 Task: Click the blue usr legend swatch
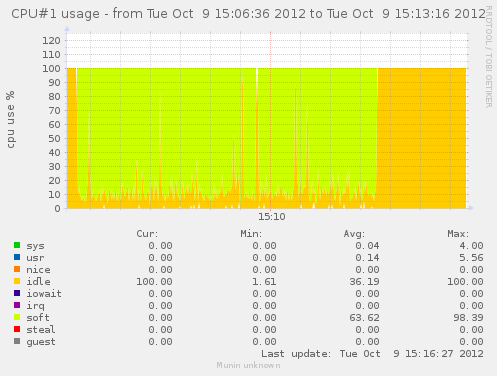point(17,257)
